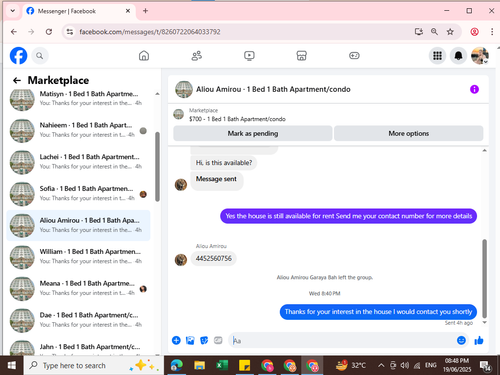500x375 pixels.
Task: Click the browser back arrow
Action: tap(14, 32)
